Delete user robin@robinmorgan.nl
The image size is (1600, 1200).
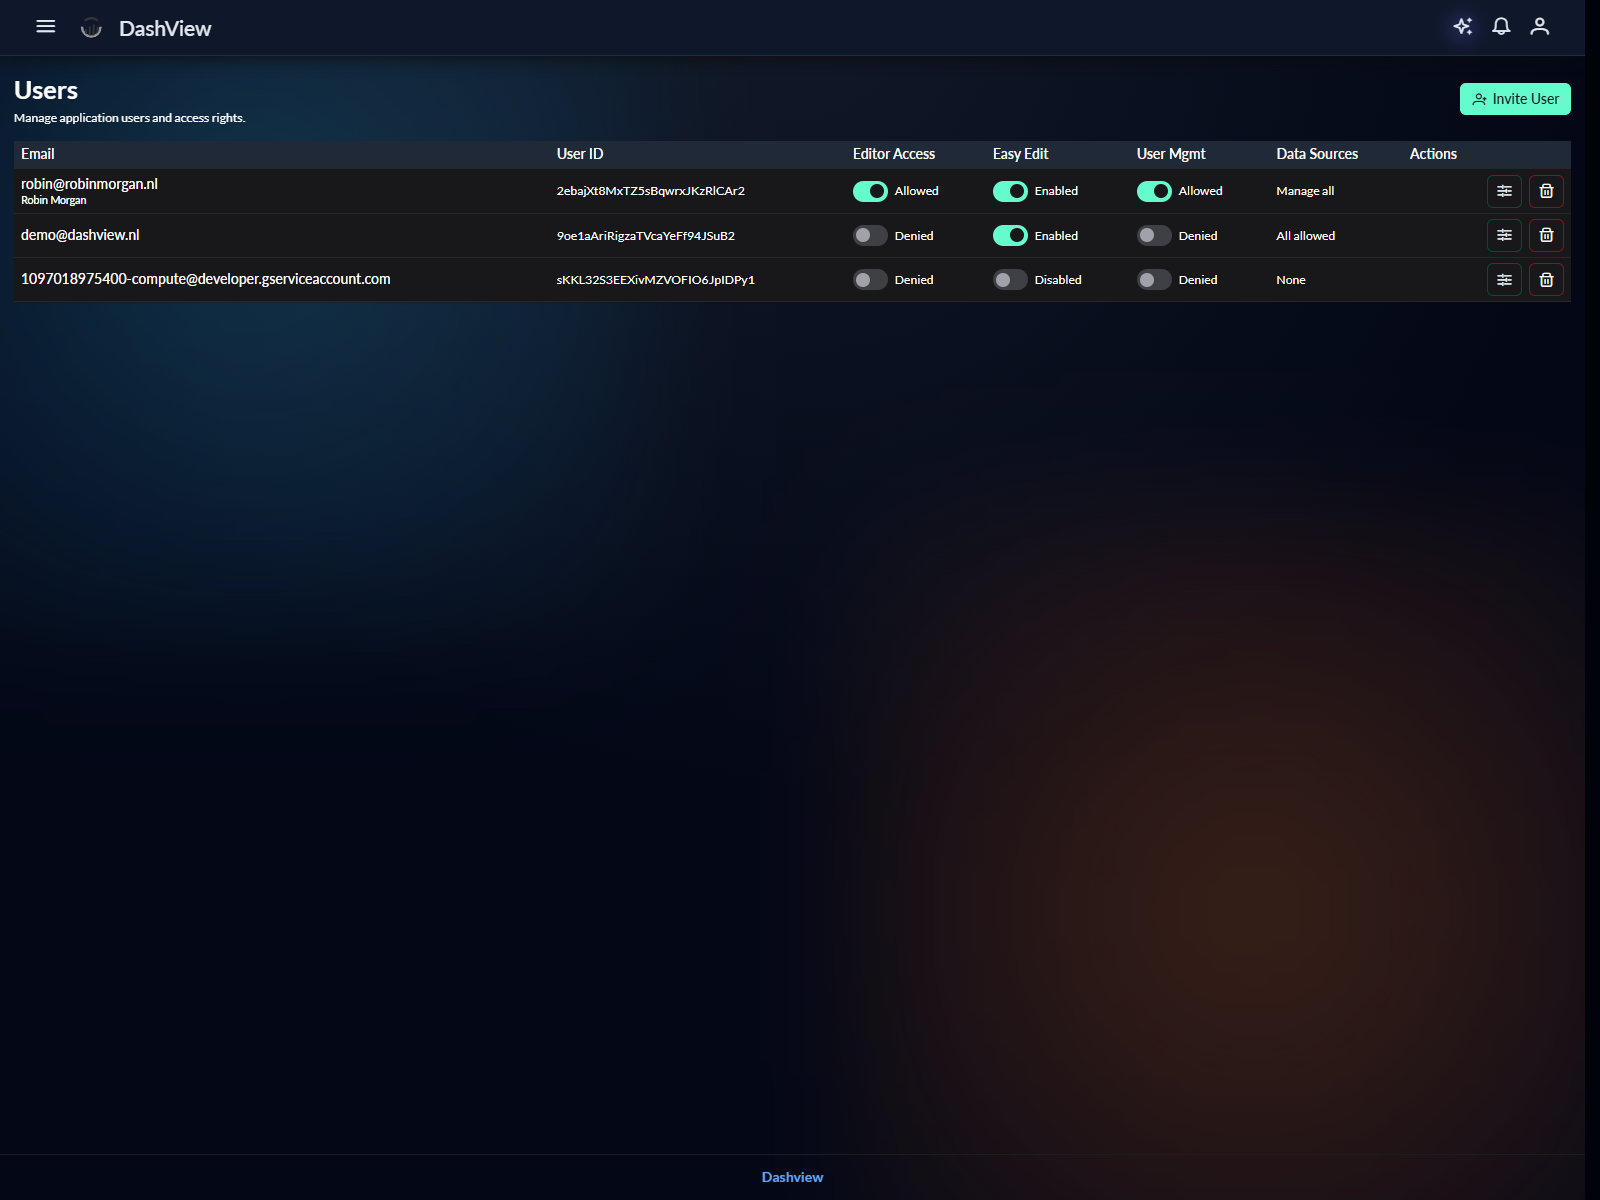pyautogui.click(x=1546, y=191)
